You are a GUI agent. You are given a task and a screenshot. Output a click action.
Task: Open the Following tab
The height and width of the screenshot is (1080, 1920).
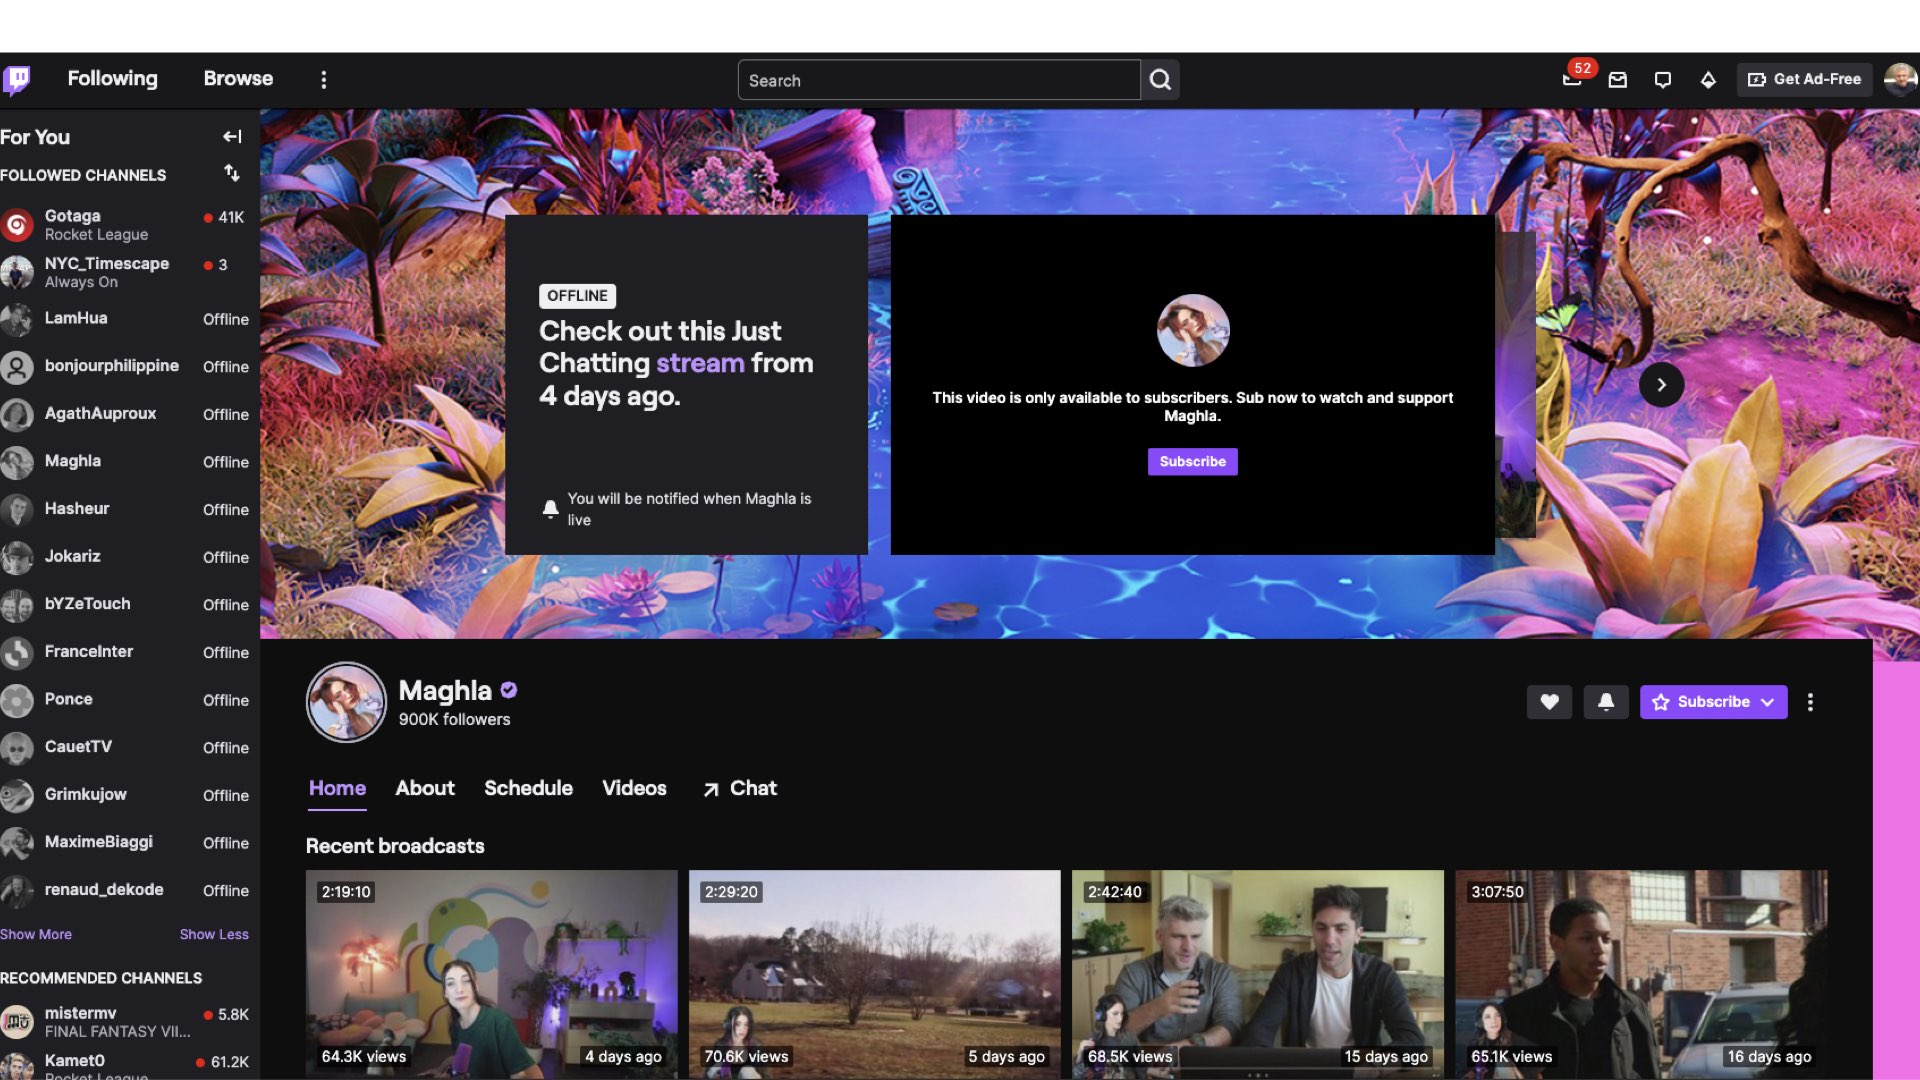coord(112,79)
